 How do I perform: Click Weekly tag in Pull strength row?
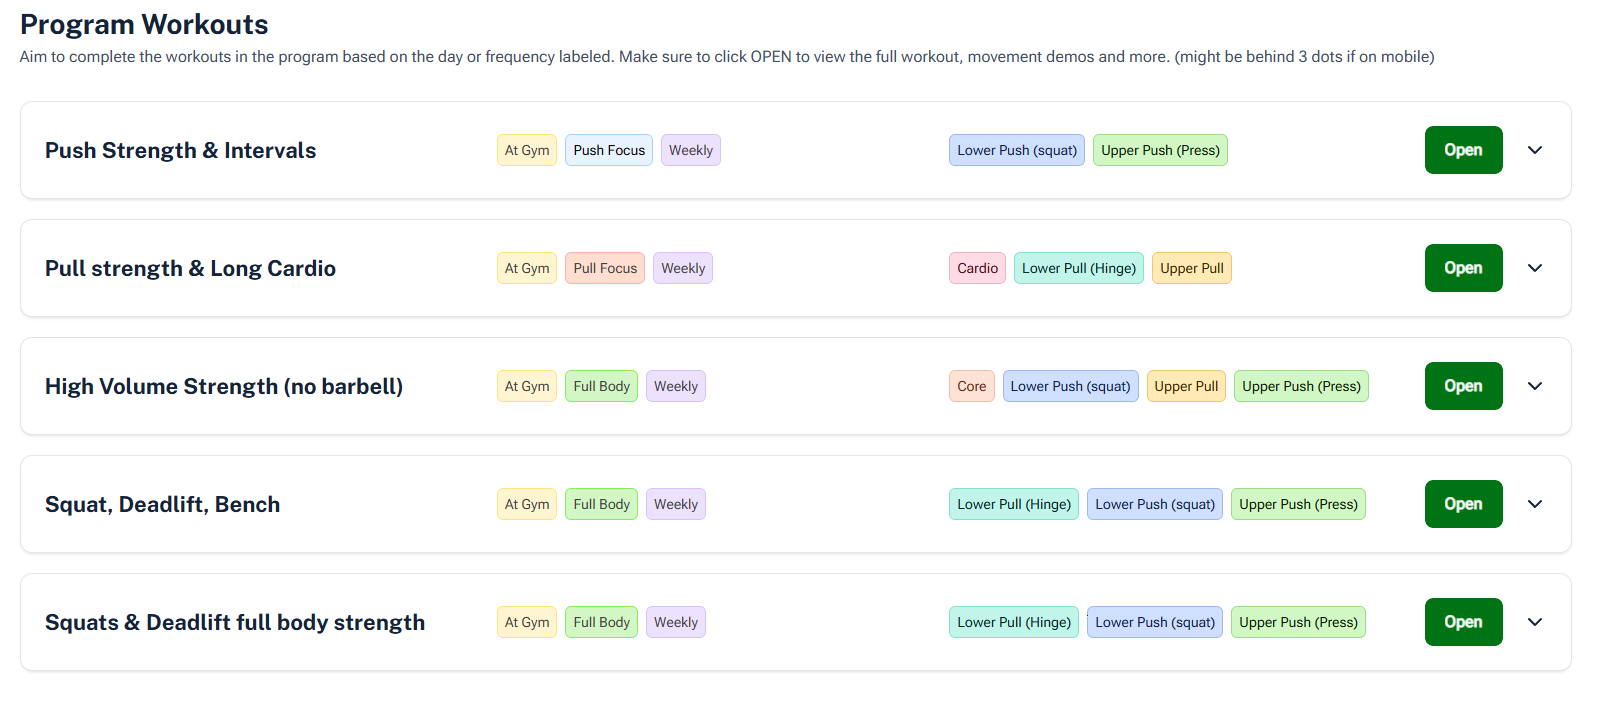coord(682,268)
